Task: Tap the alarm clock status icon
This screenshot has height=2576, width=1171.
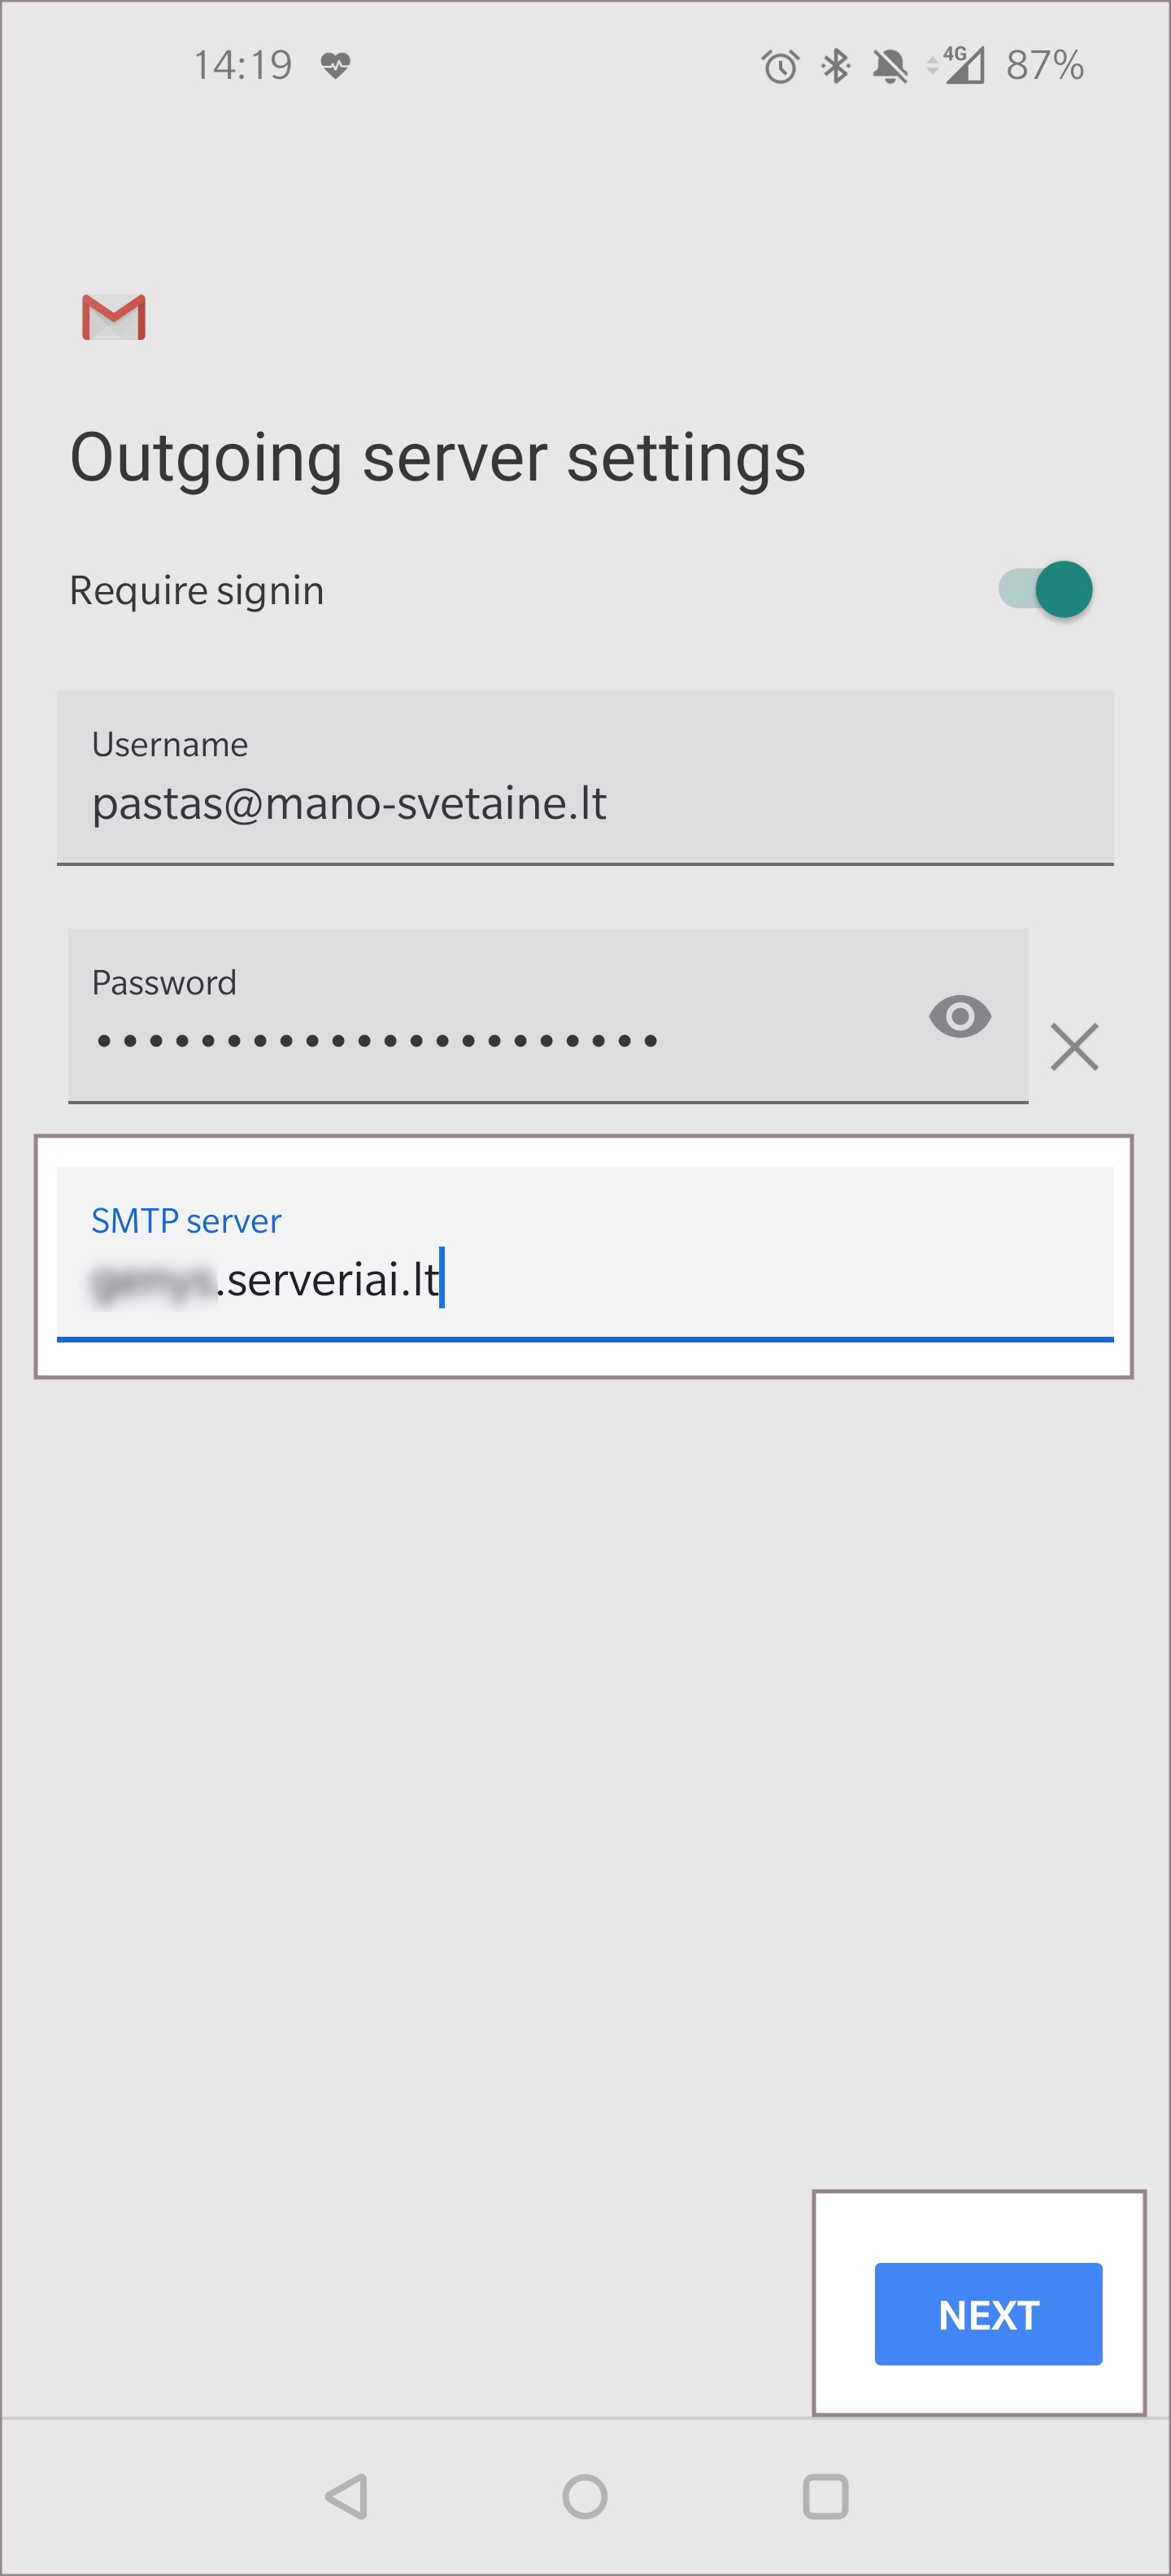Action: [x=780, y=66]
